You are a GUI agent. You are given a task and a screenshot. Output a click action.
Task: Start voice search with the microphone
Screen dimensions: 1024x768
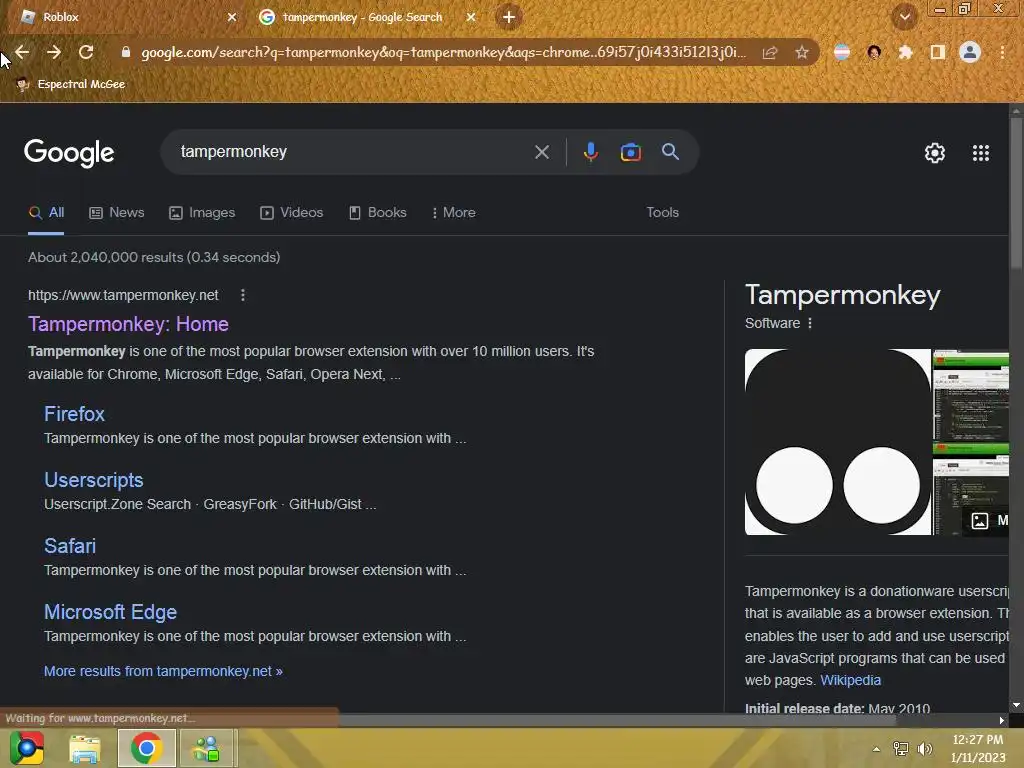pos(590,152)
